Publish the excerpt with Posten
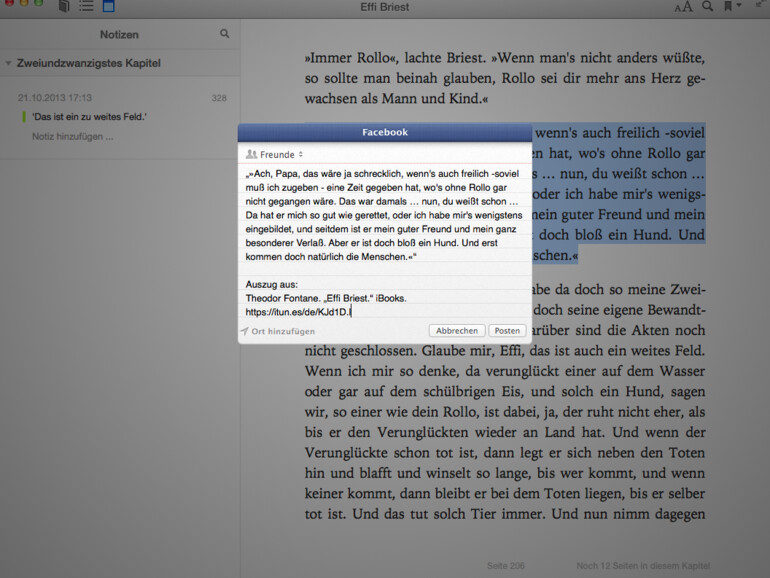Image resolution: width=770 pixels, height=578 pixels. [507, 331]
